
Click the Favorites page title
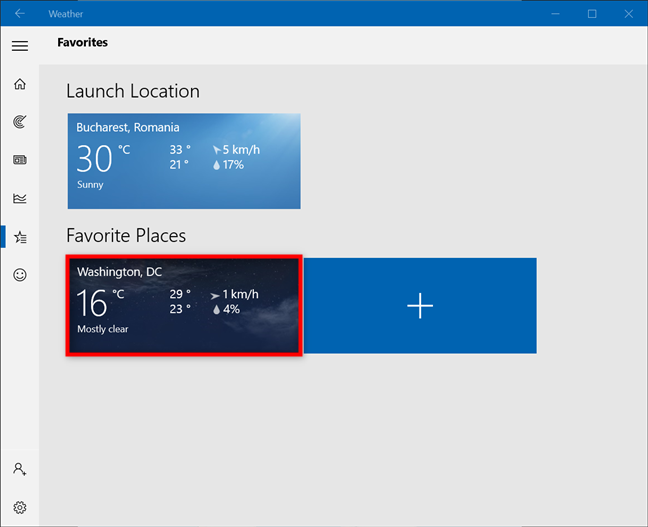pos(82,43)
